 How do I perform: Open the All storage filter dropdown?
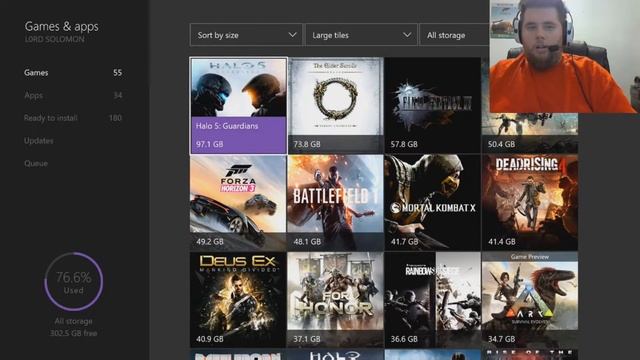[455, 35]
